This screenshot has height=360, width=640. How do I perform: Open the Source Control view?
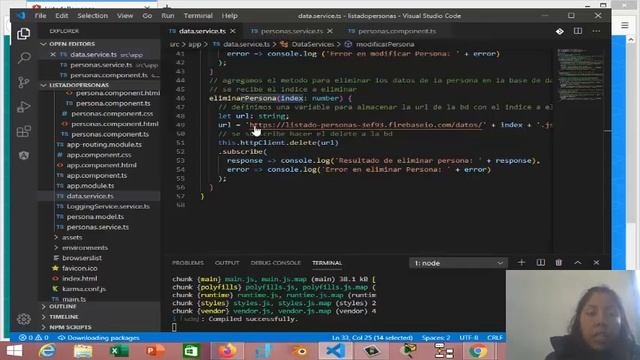(24, 82)
